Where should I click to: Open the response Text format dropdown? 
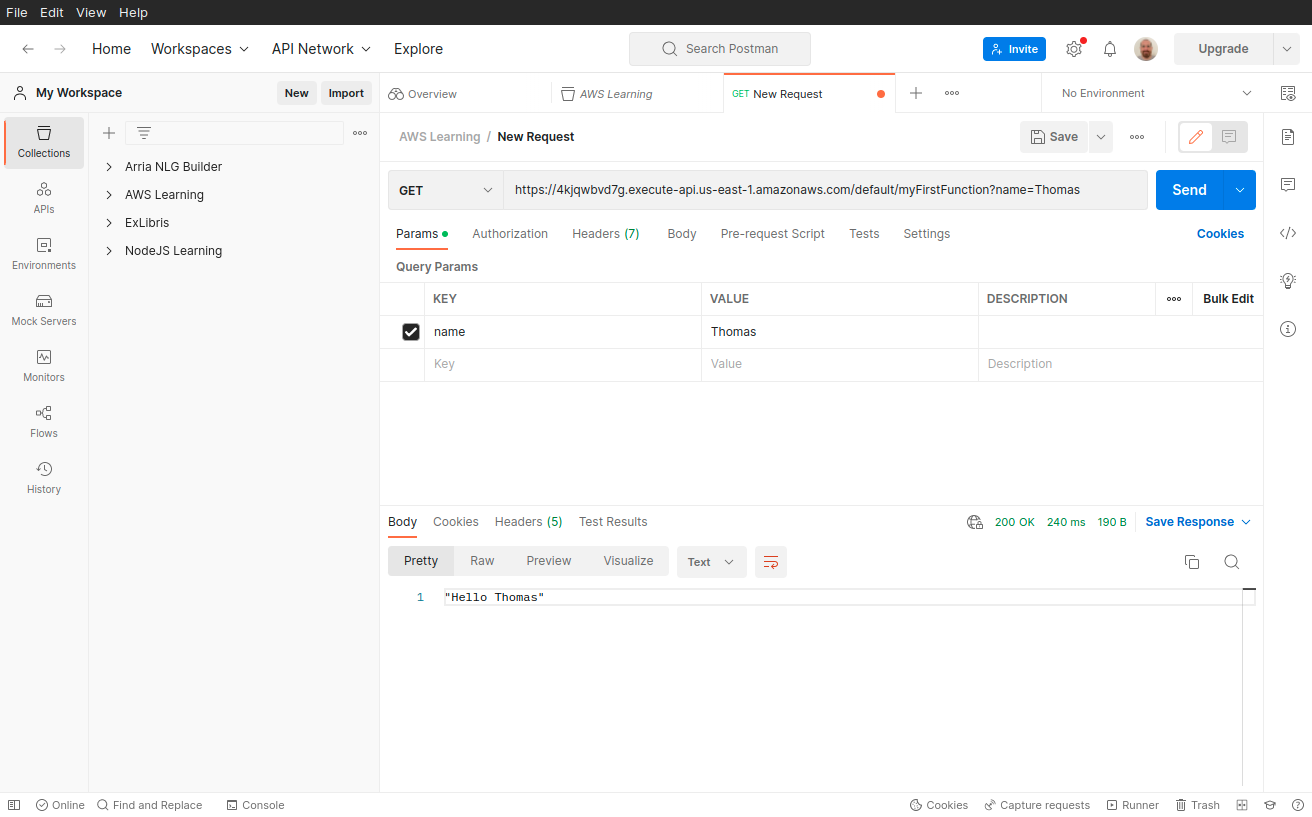click(710, 562)
